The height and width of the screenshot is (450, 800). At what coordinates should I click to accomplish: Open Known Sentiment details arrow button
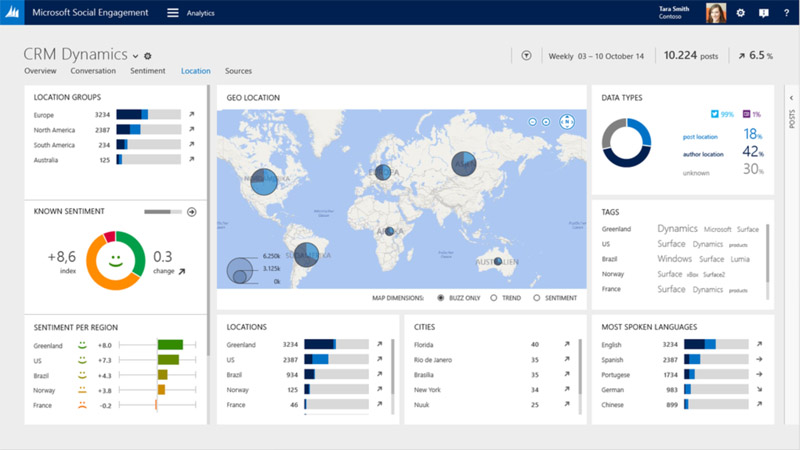tap(192, 212)
